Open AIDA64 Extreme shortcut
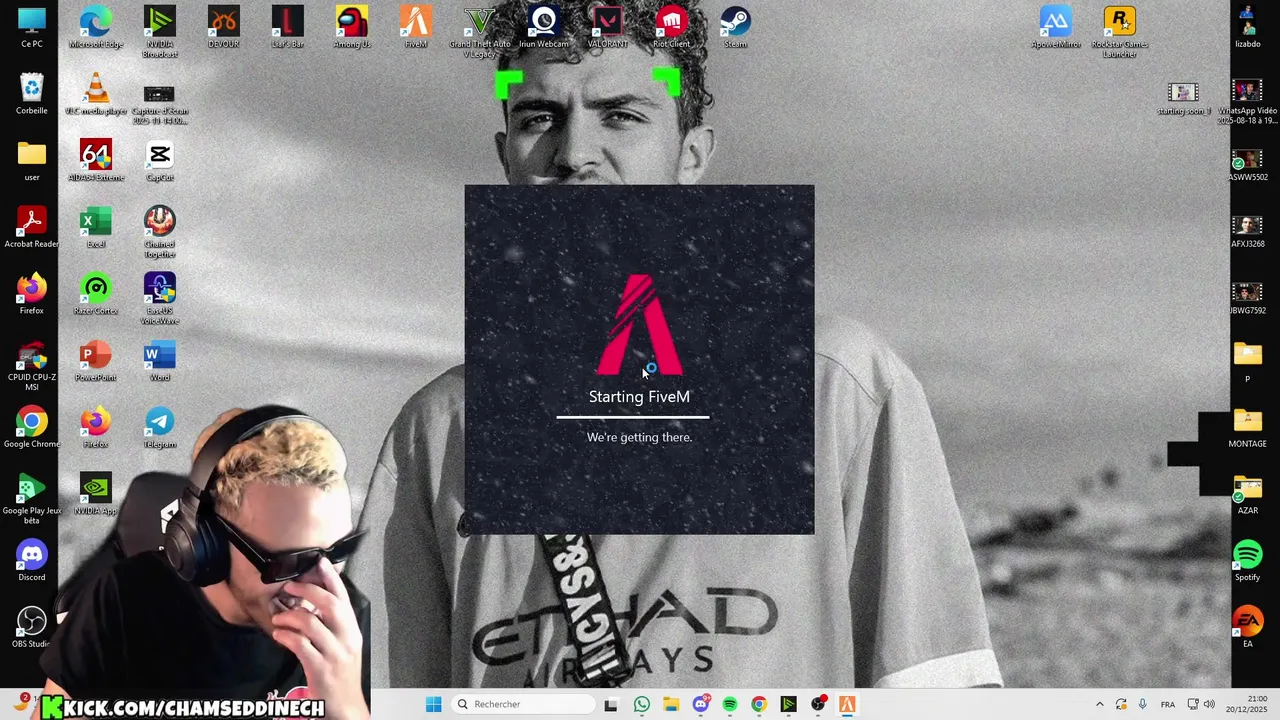This screenshot has height=720, width=1280. pos(96,161)
